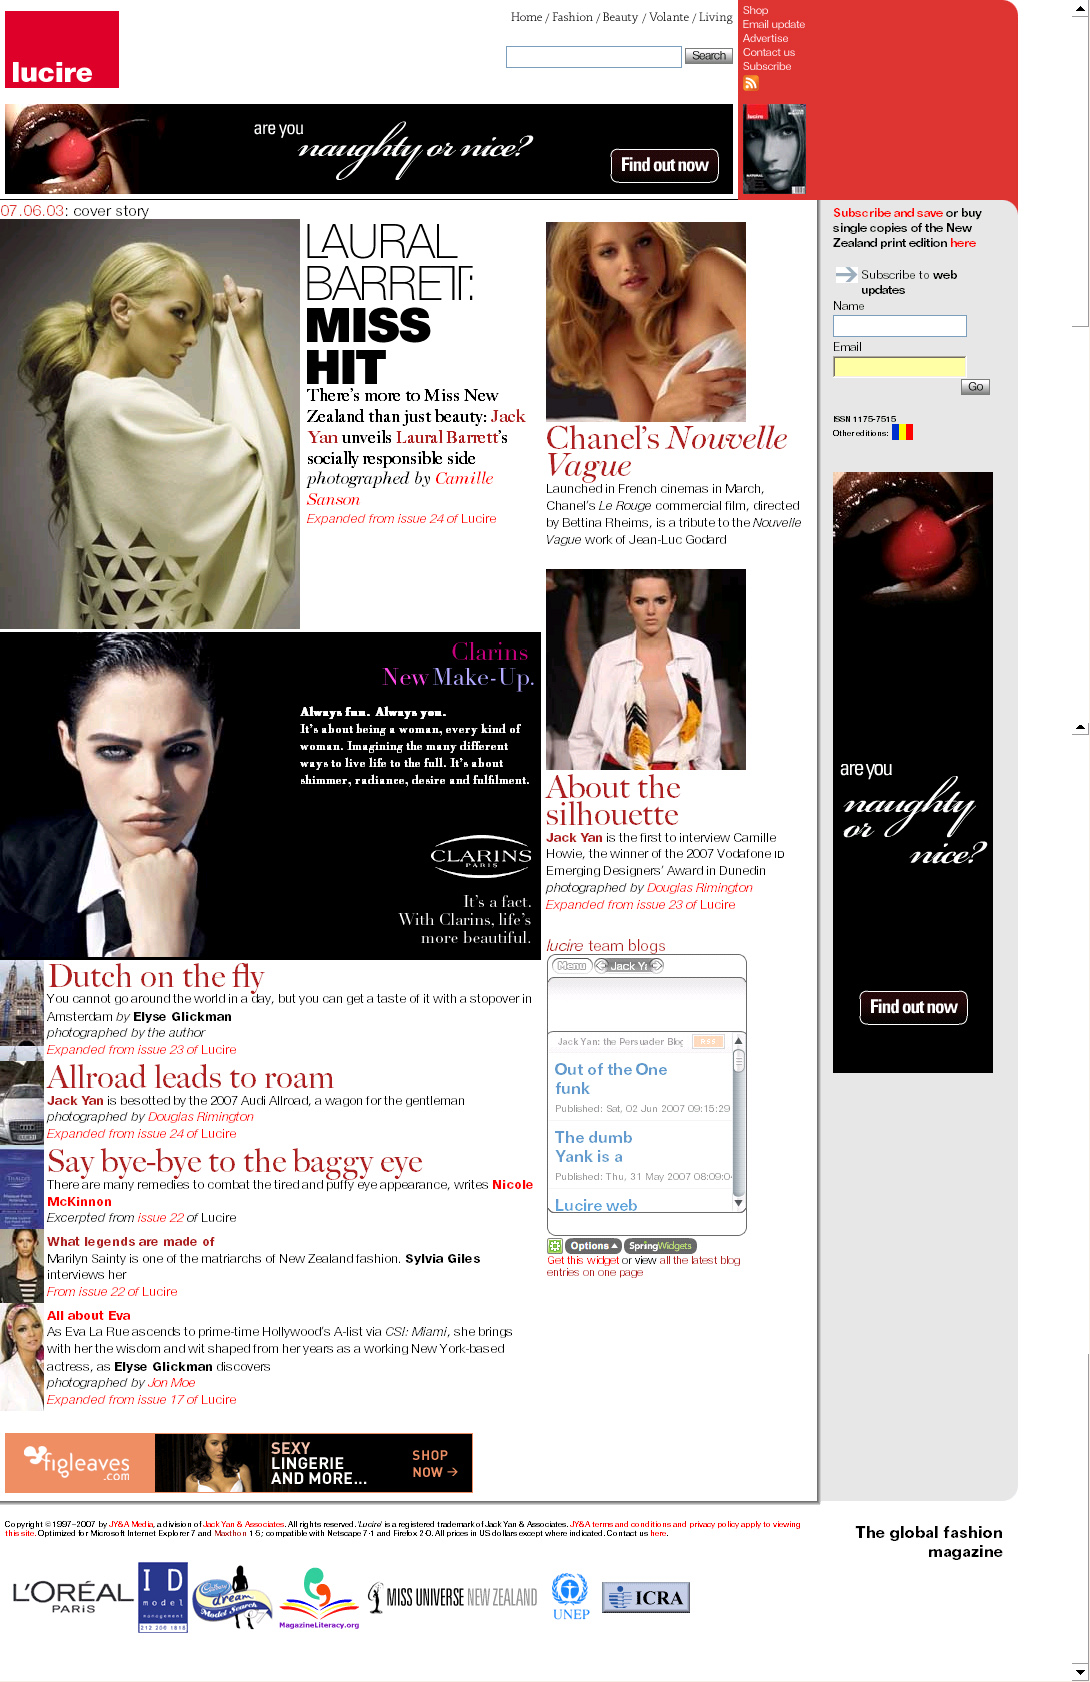
Task: Click the Contact us link
Action: point(769,52)
